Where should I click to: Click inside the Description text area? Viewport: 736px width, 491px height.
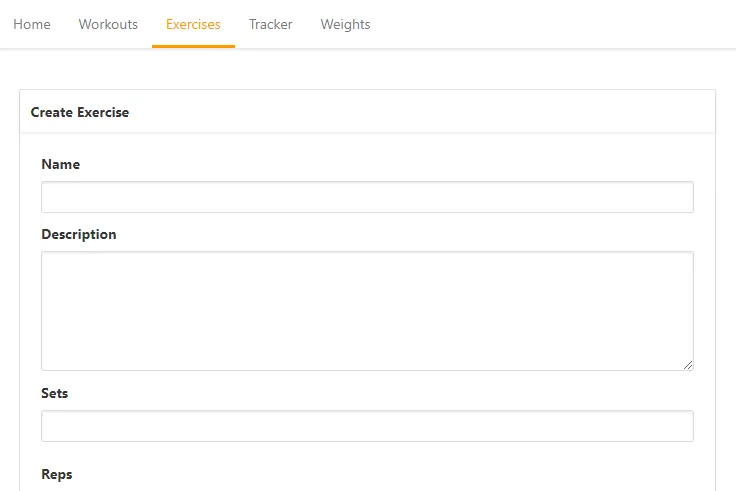367,310
